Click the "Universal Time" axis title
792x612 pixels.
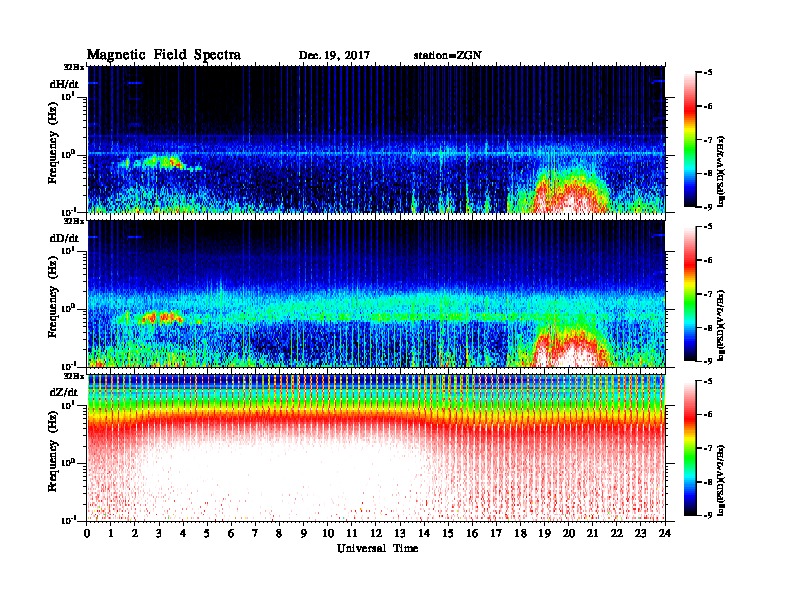[377, 548]
